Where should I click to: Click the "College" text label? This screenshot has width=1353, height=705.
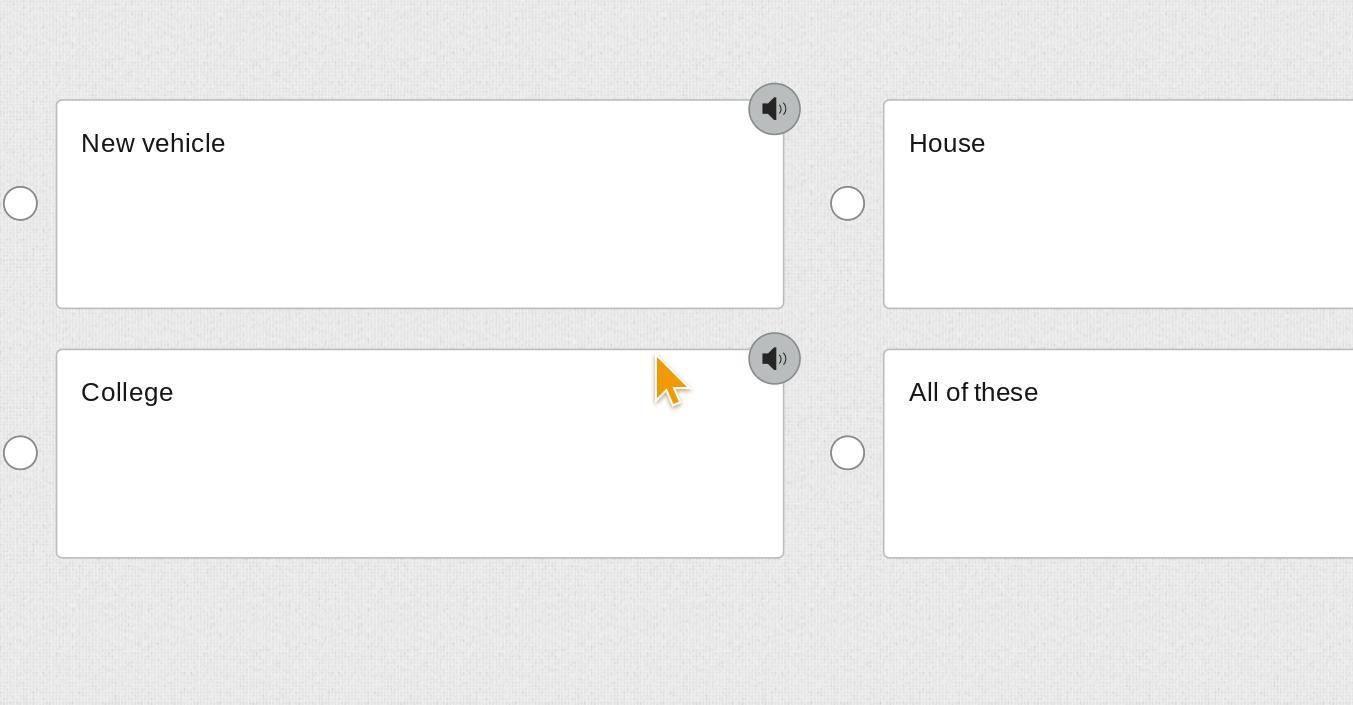127,392
